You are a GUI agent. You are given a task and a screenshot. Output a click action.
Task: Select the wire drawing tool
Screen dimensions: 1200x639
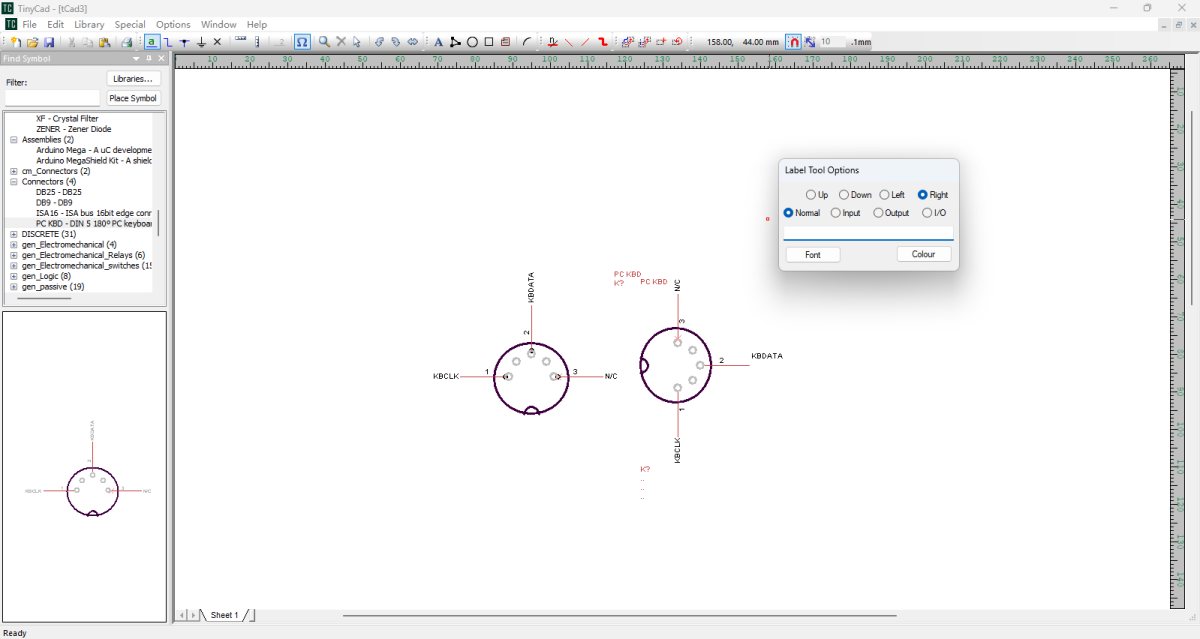(168, 42)
